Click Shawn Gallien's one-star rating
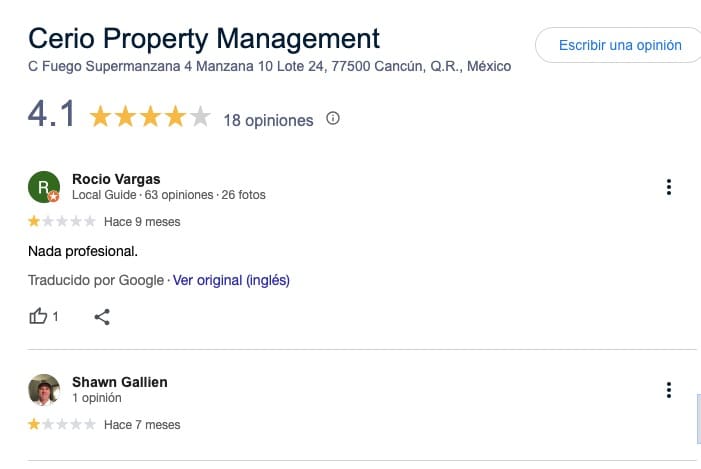Viewport: 701px width, 469px height. click(x=62, y=425)
